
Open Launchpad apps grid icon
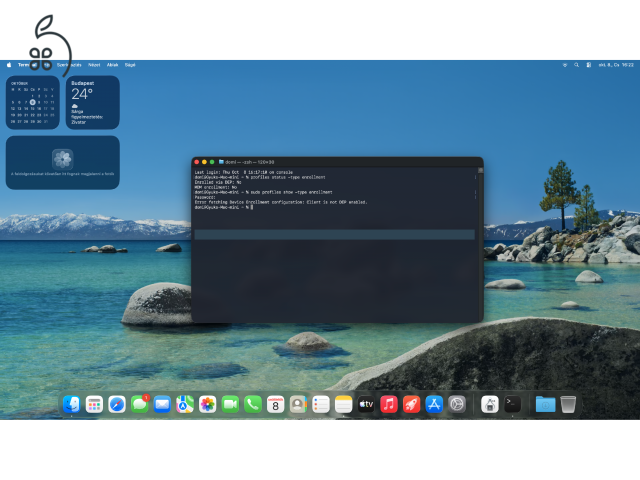94,404
